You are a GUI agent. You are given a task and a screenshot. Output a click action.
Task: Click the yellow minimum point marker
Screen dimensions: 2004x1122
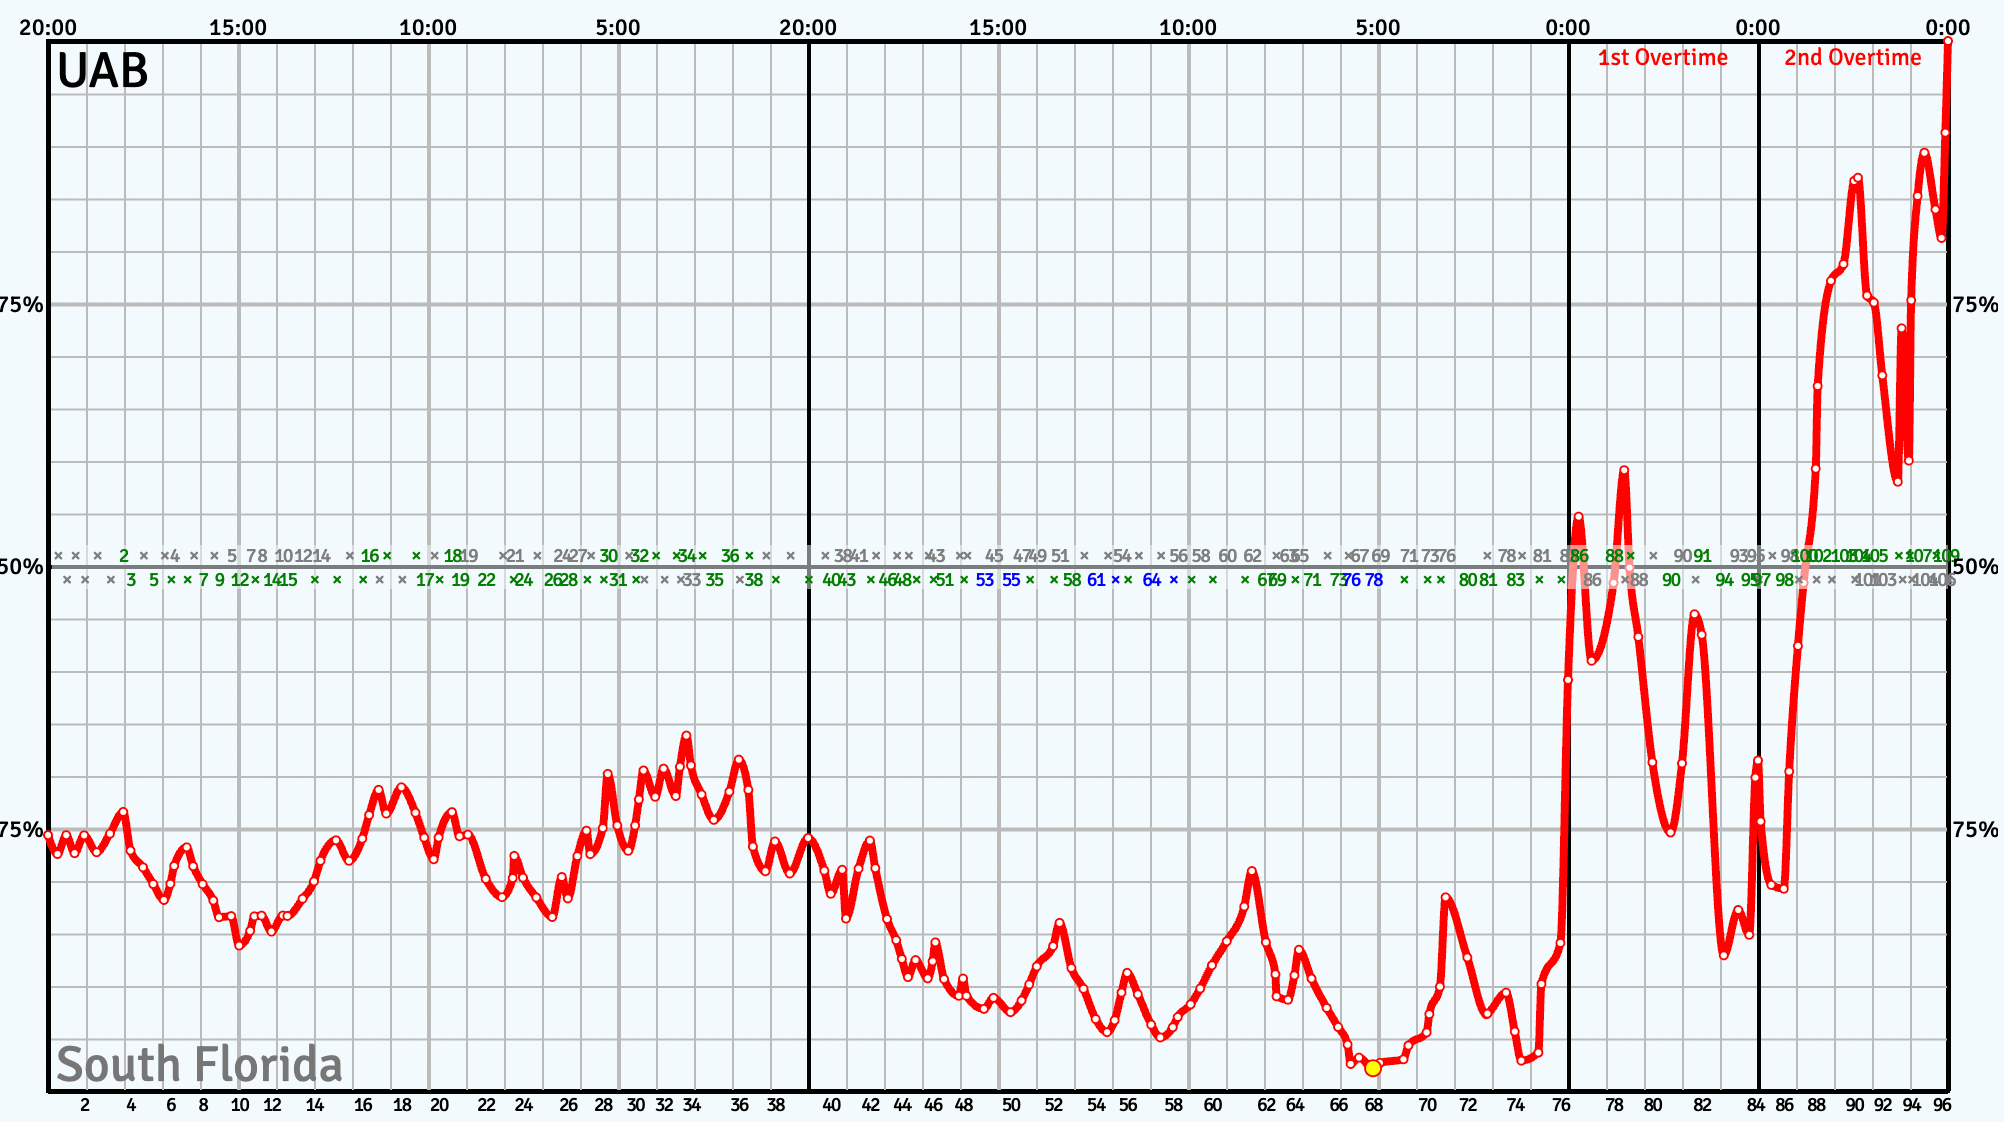(1373, 1068)
